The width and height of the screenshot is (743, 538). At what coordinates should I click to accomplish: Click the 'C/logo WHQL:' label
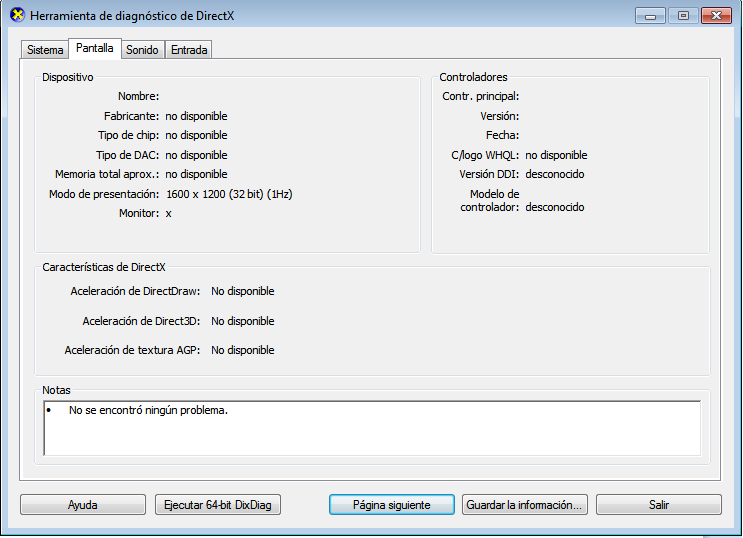click(x=485, y=155)
